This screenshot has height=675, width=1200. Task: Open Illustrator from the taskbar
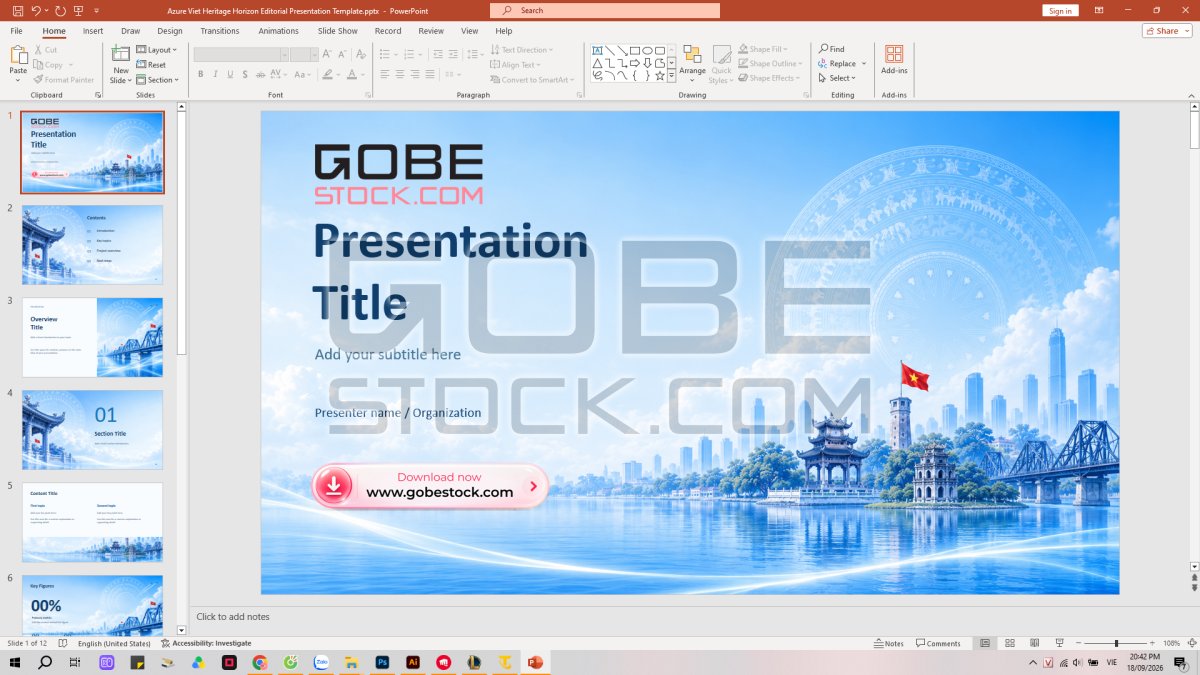click(x=413, y=662)
